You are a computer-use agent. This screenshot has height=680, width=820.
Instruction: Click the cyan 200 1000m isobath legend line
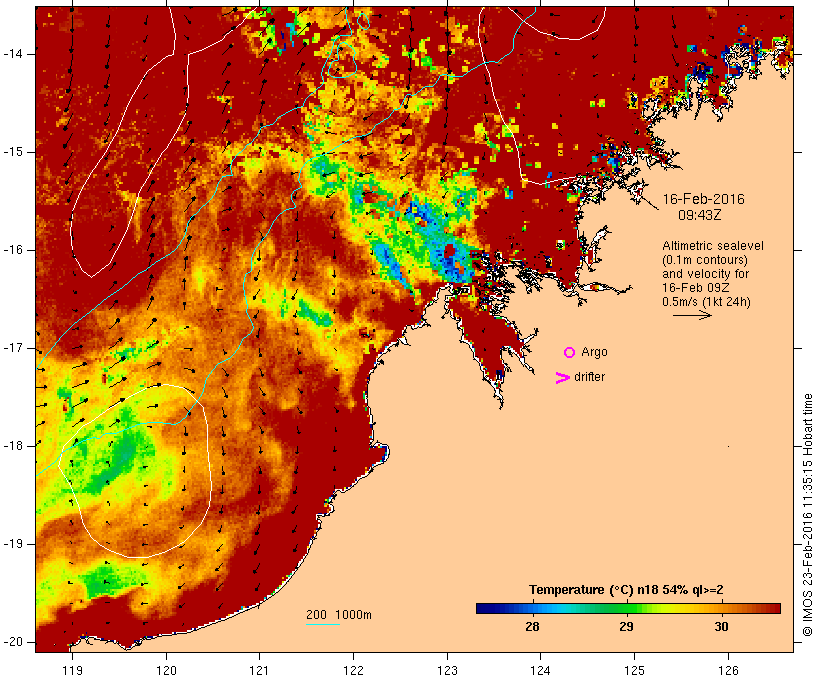[x=323, y=624]
